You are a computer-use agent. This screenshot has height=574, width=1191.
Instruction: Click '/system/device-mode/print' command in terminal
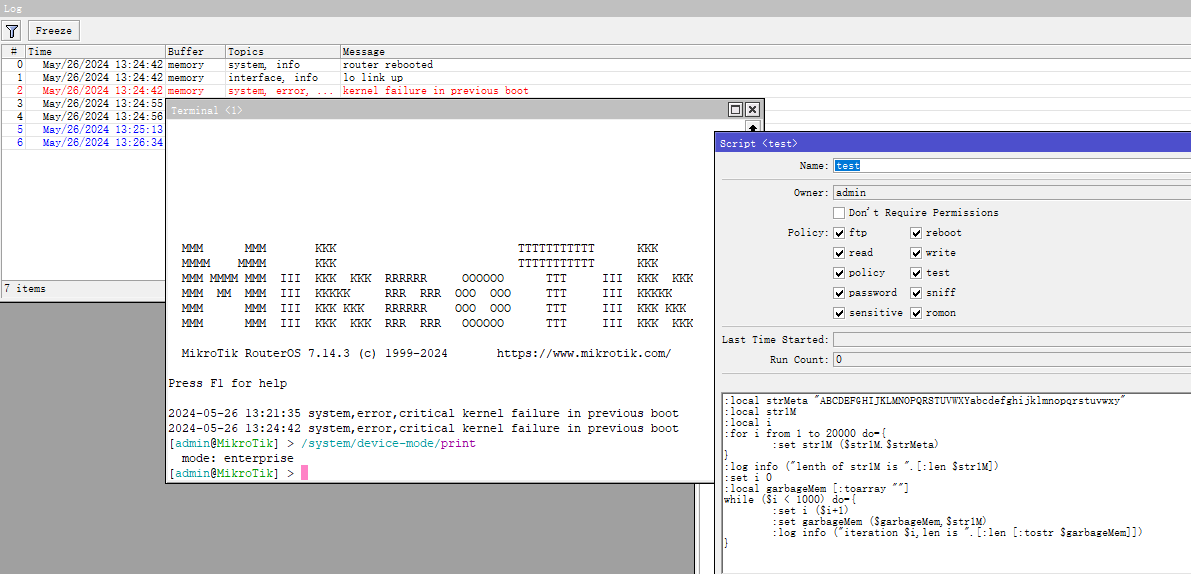[388, 443]
